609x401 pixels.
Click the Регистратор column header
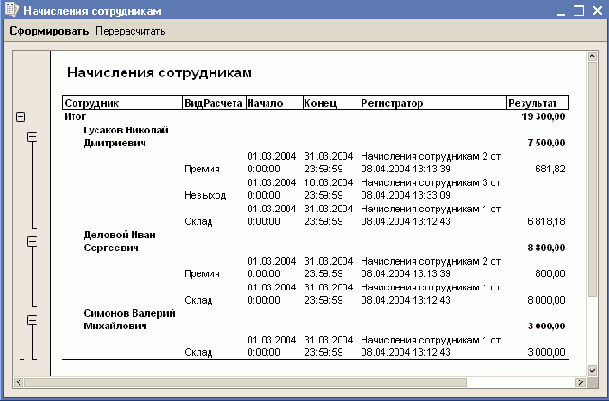[432, 103]
